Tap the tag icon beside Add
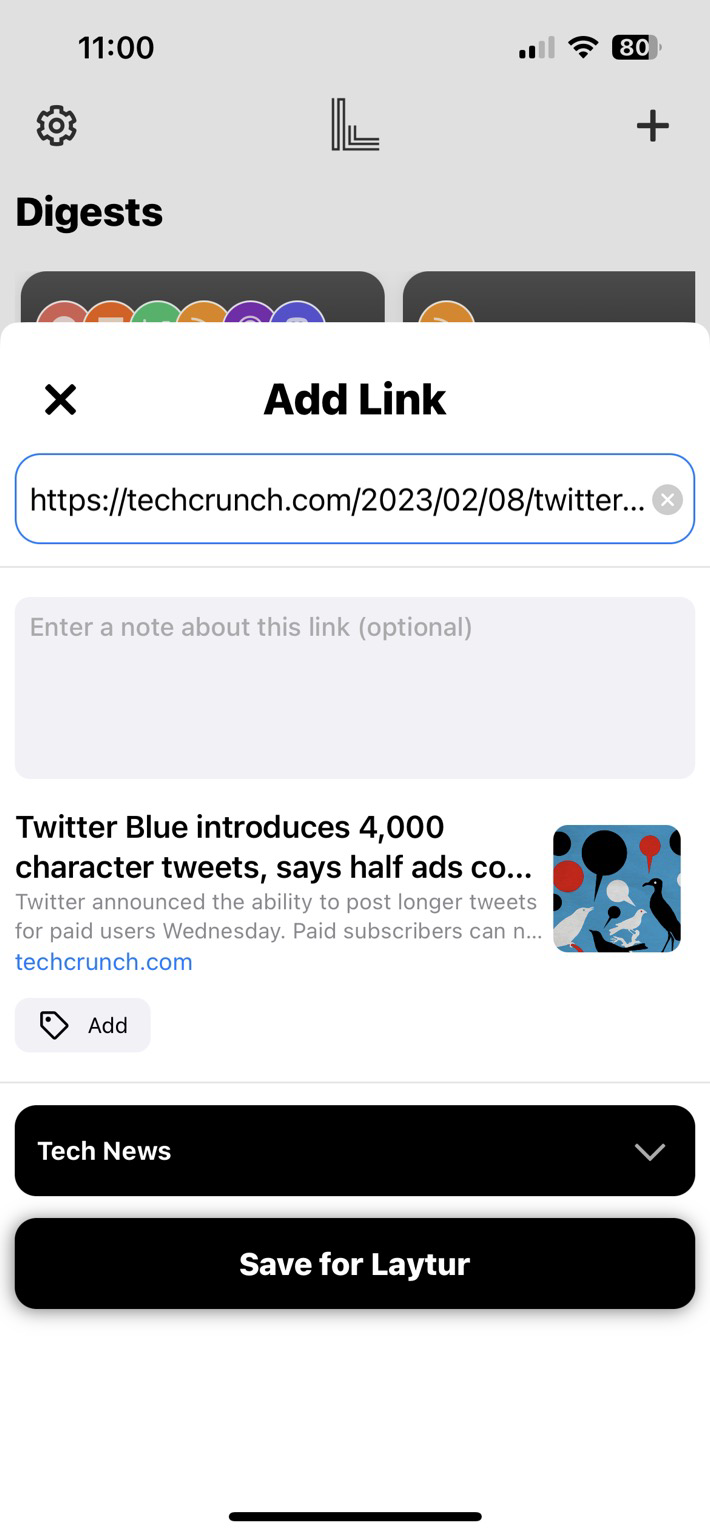710x1536 pixels. tap(54, 1025)
